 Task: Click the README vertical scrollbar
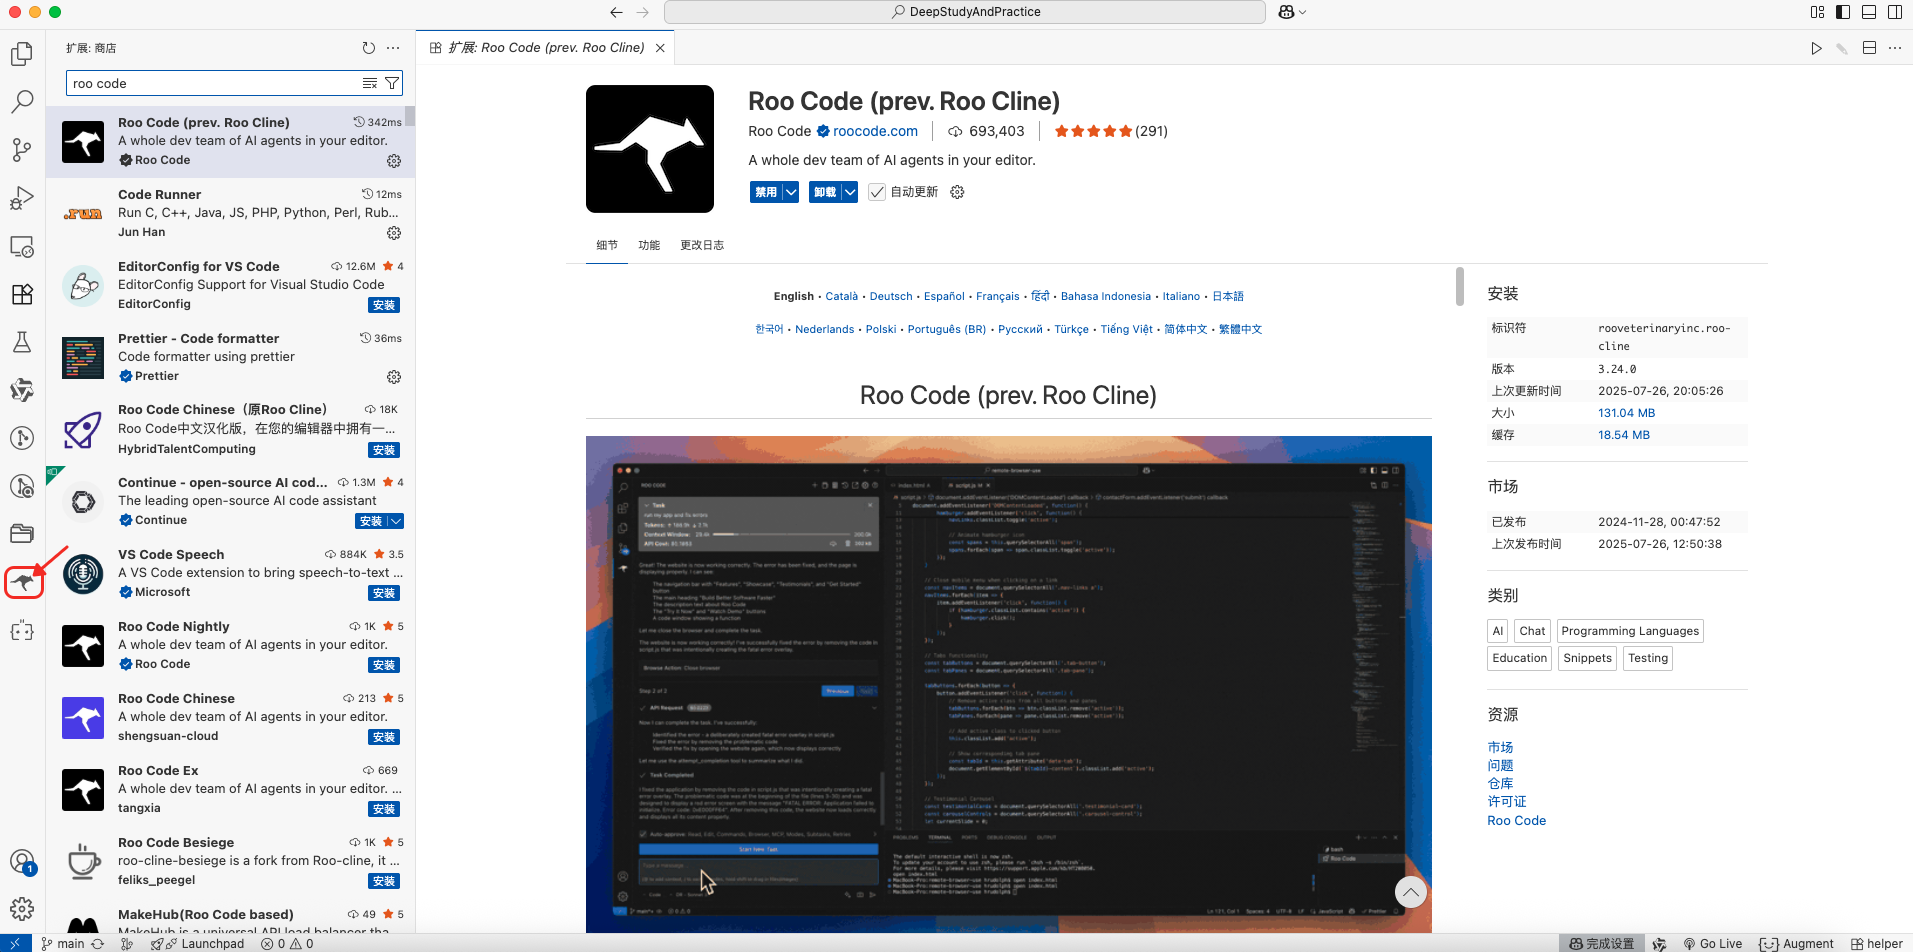1460,286
